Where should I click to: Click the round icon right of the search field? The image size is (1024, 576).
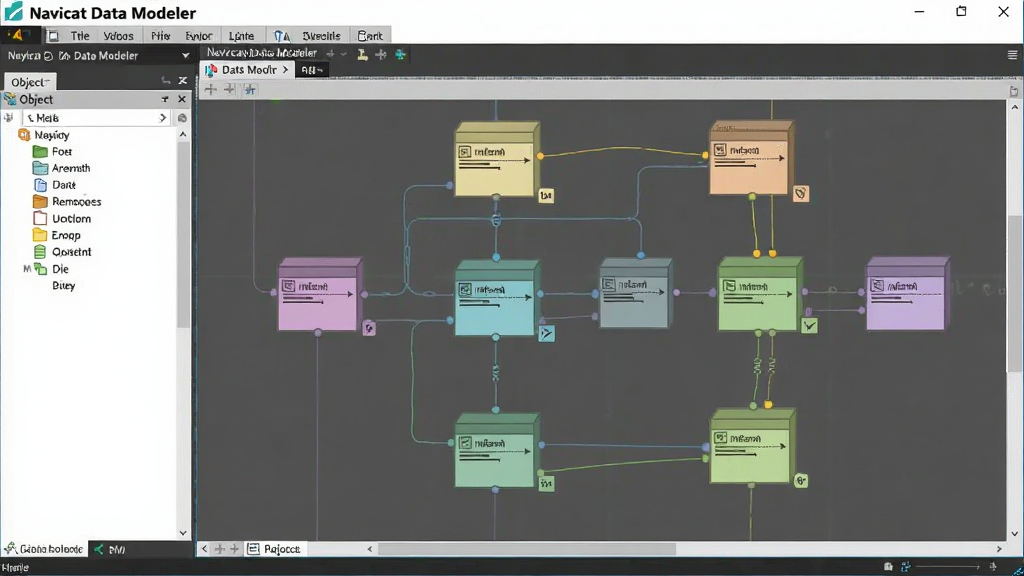182,118
